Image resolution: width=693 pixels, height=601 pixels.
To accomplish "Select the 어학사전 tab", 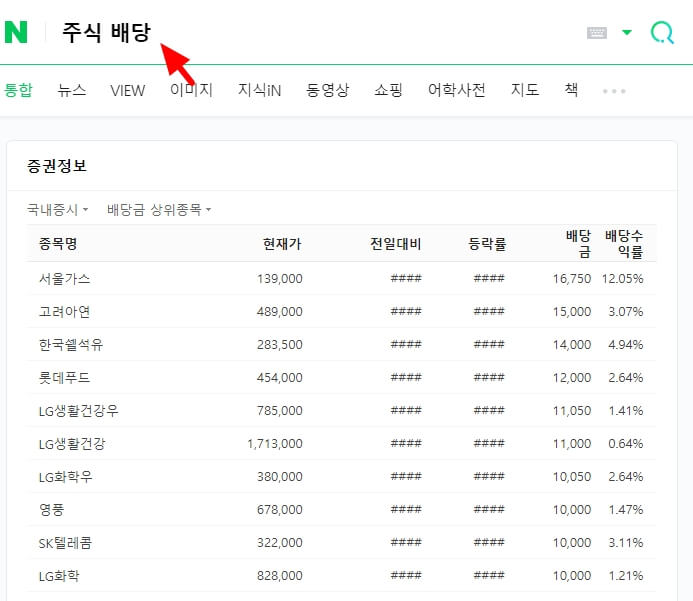I will [457, 90].
